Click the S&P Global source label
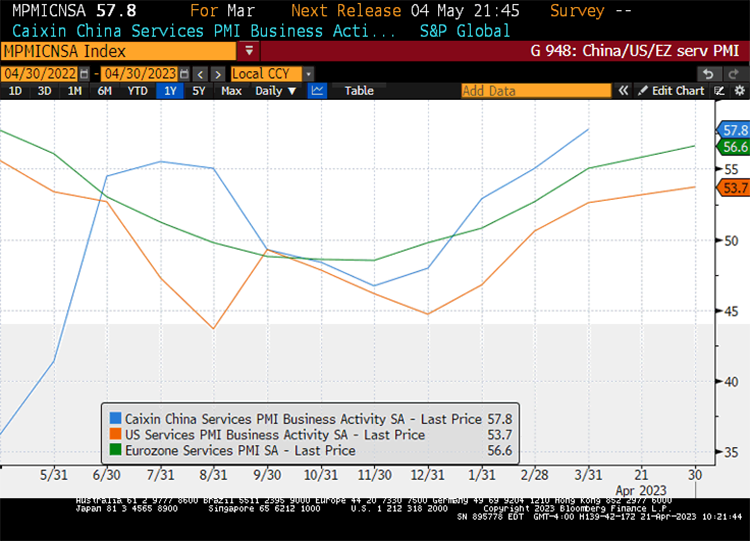This screenshot has height=541, width=750. coord(464,31)
